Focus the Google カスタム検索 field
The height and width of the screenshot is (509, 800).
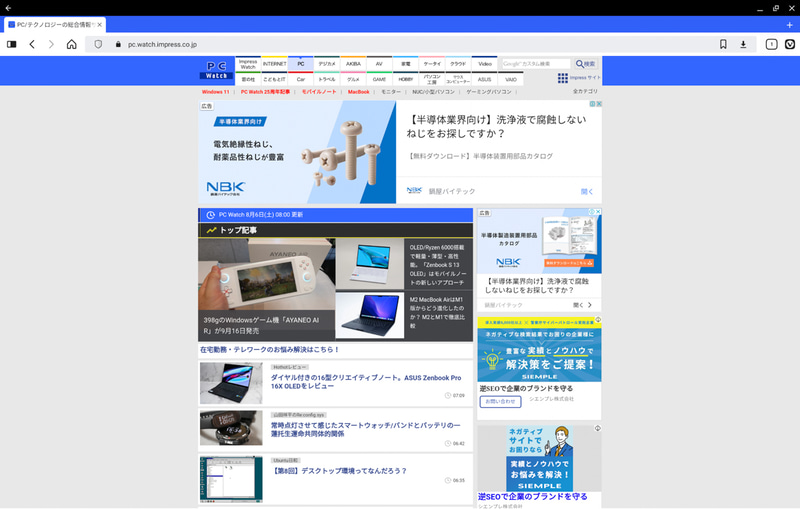tap(536, 64)
